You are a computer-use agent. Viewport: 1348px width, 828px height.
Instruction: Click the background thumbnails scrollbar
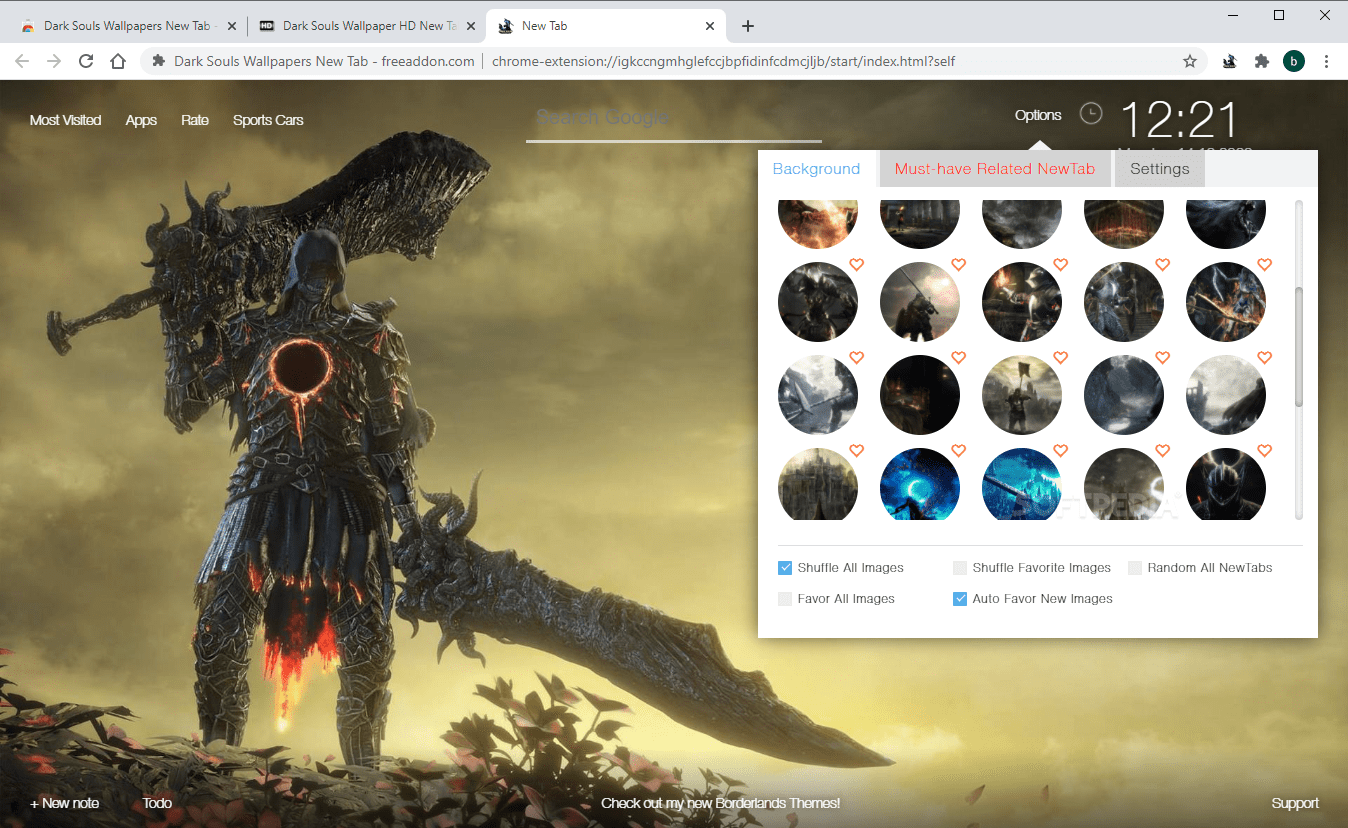[x=1299, y=347]
